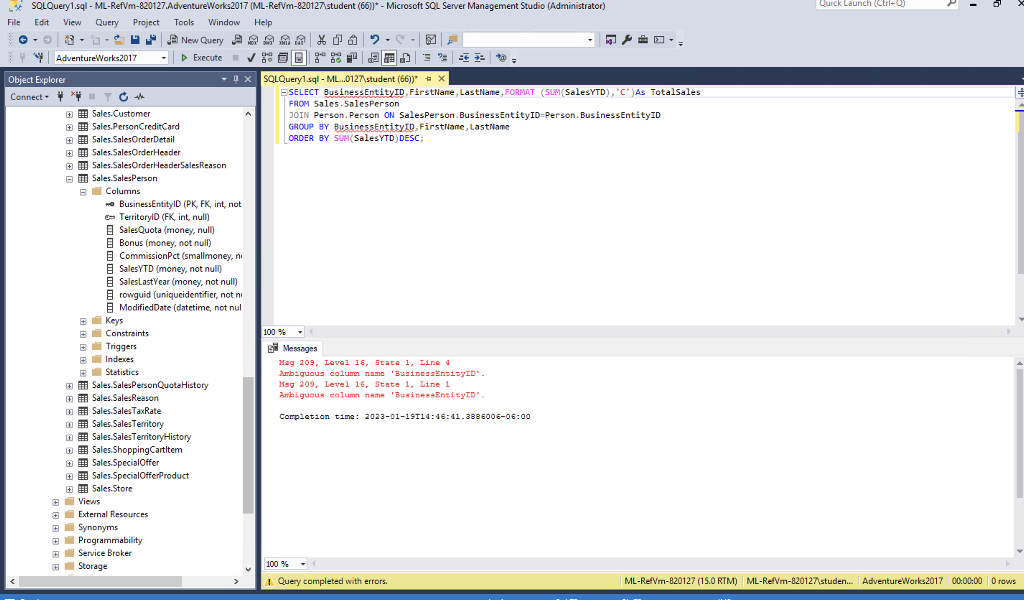
Task: Select SalesYTD (money, not null) column
Action: [170, 268]
